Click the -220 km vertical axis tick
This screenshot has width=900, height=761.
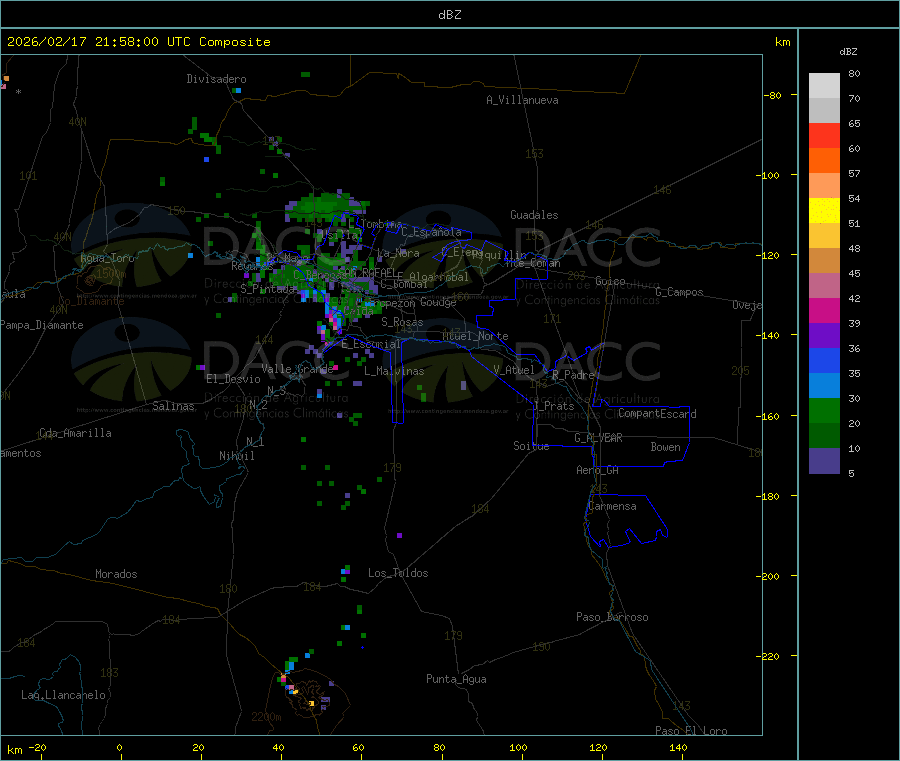coord(770,657)
